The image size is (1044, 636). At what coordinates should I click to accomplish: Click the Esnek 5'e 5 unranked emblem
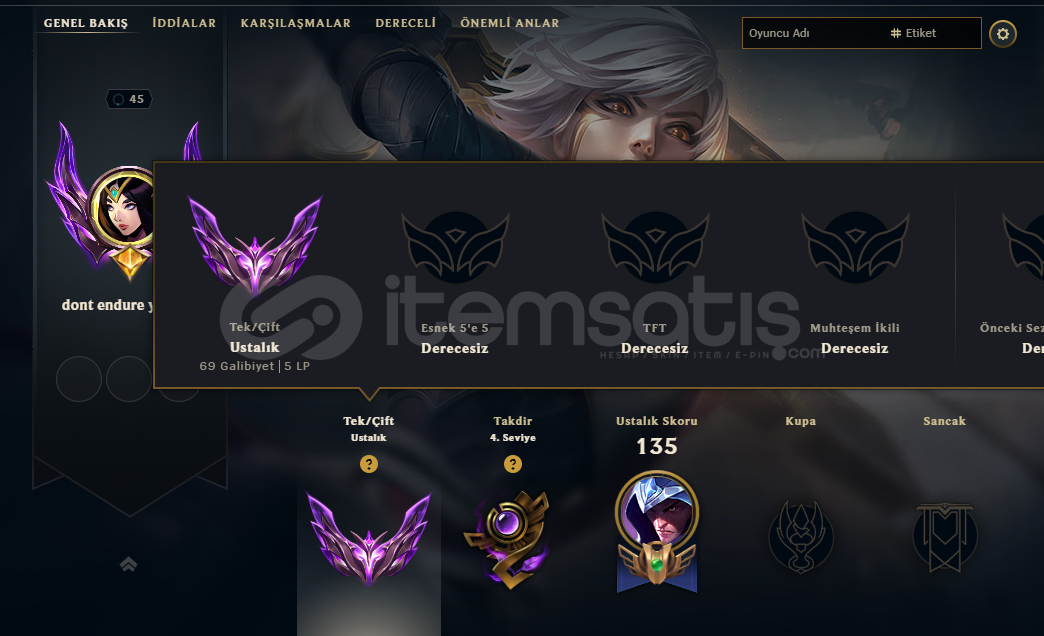(x=455, y=248)
